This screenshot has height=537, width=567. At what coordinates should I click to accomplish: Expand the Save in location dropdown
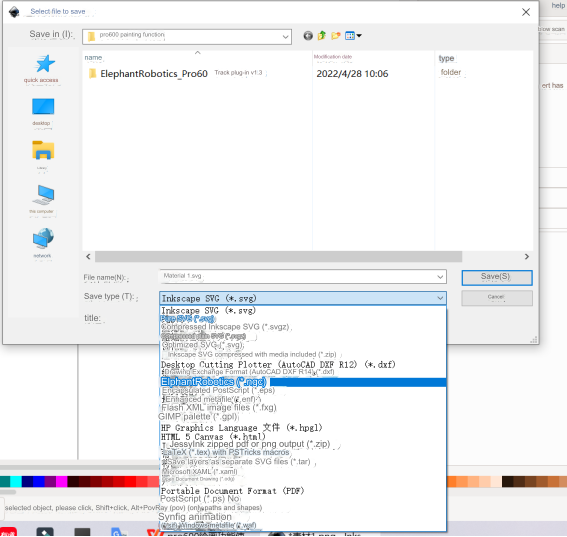(x=285, y=37)
